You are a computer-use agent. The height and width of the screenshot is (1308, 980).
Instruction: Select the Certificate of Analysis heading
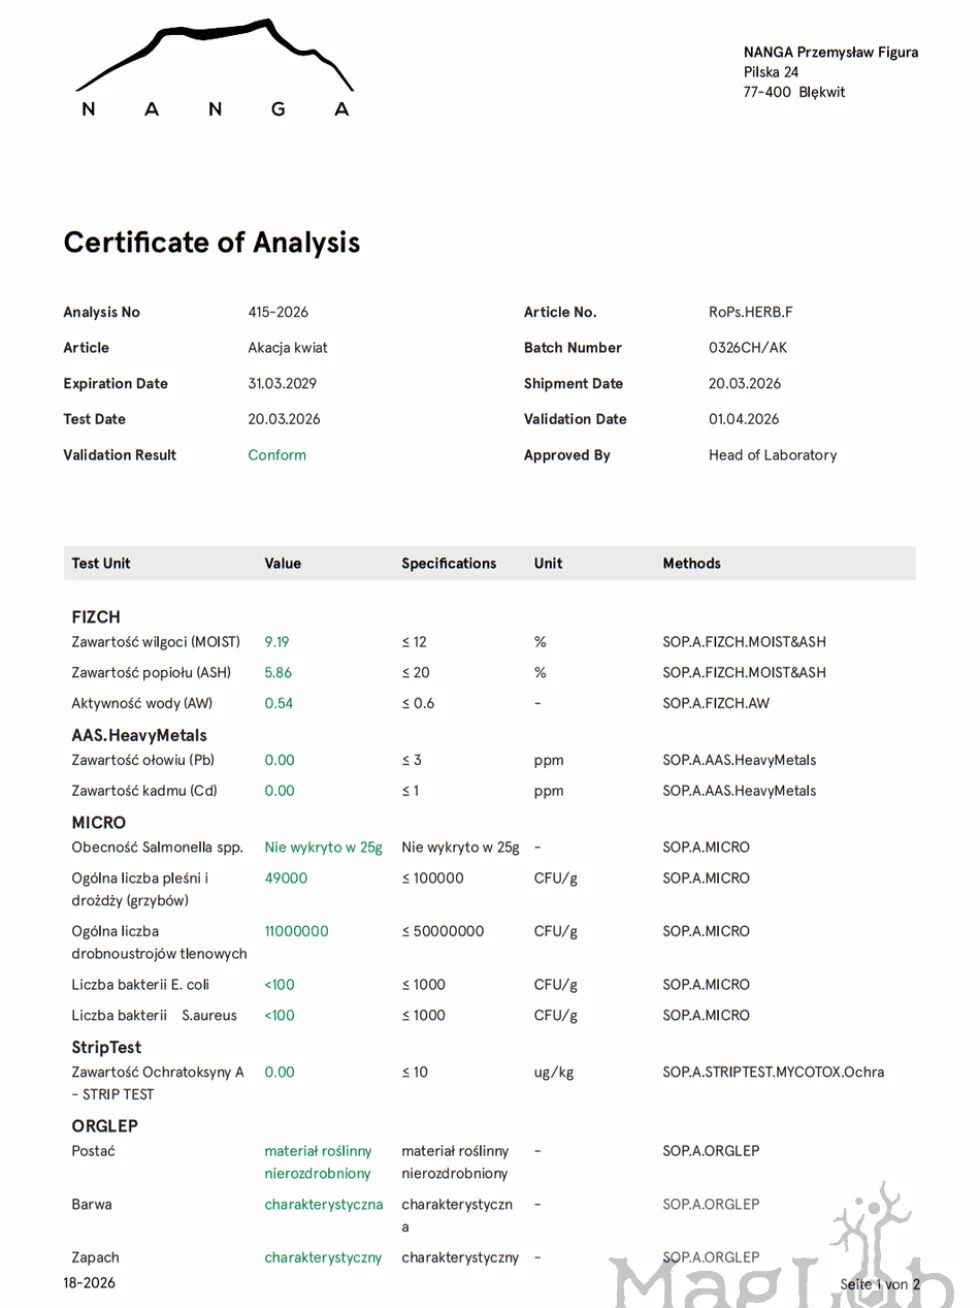[x=212, y=243]
